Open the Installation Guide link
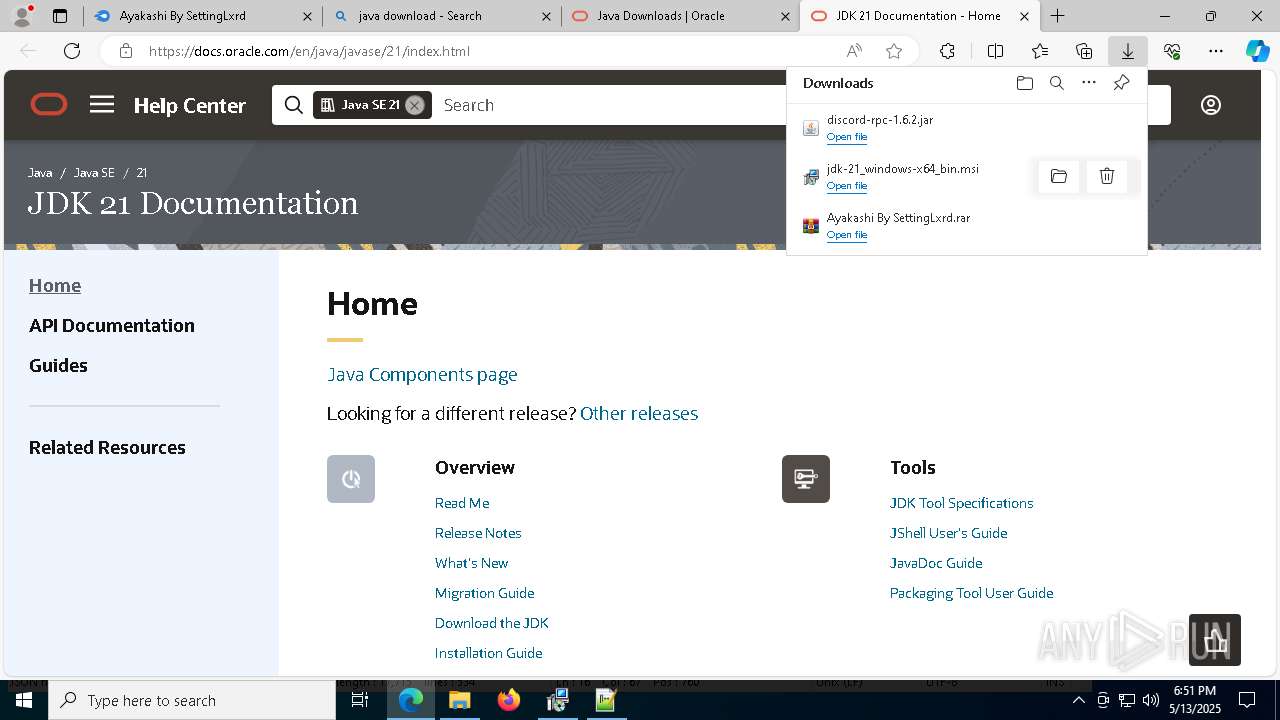Image resolution: width=1280 pixels, height=720 pixels. coord(488,653)
